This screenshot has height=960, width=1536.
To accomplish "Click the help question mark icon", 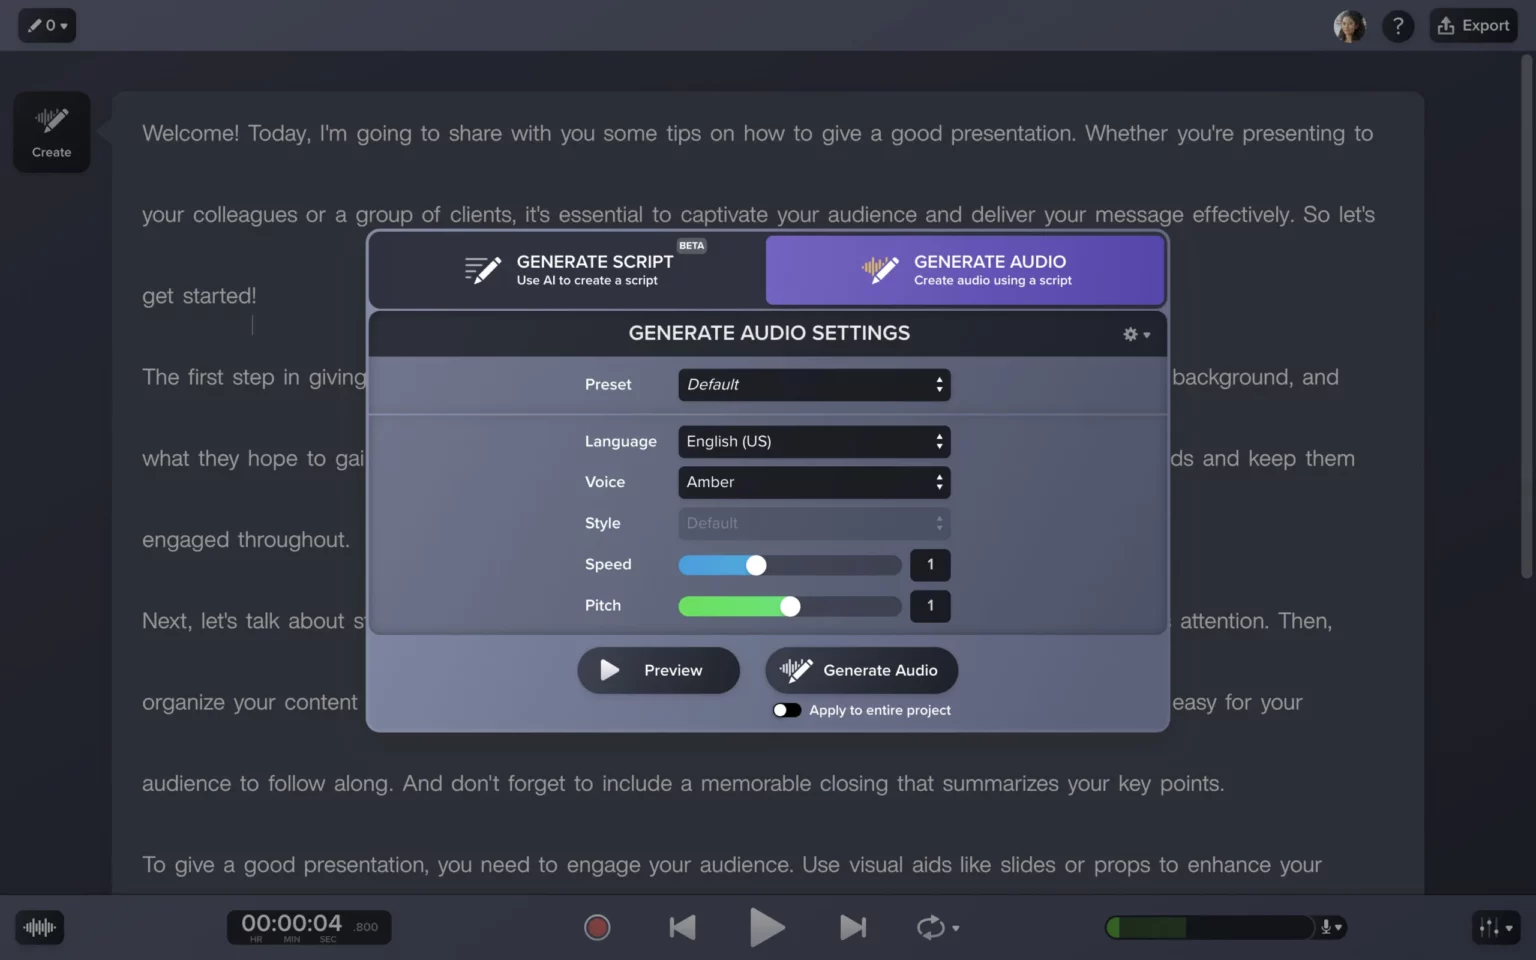I will point(1398,25).
